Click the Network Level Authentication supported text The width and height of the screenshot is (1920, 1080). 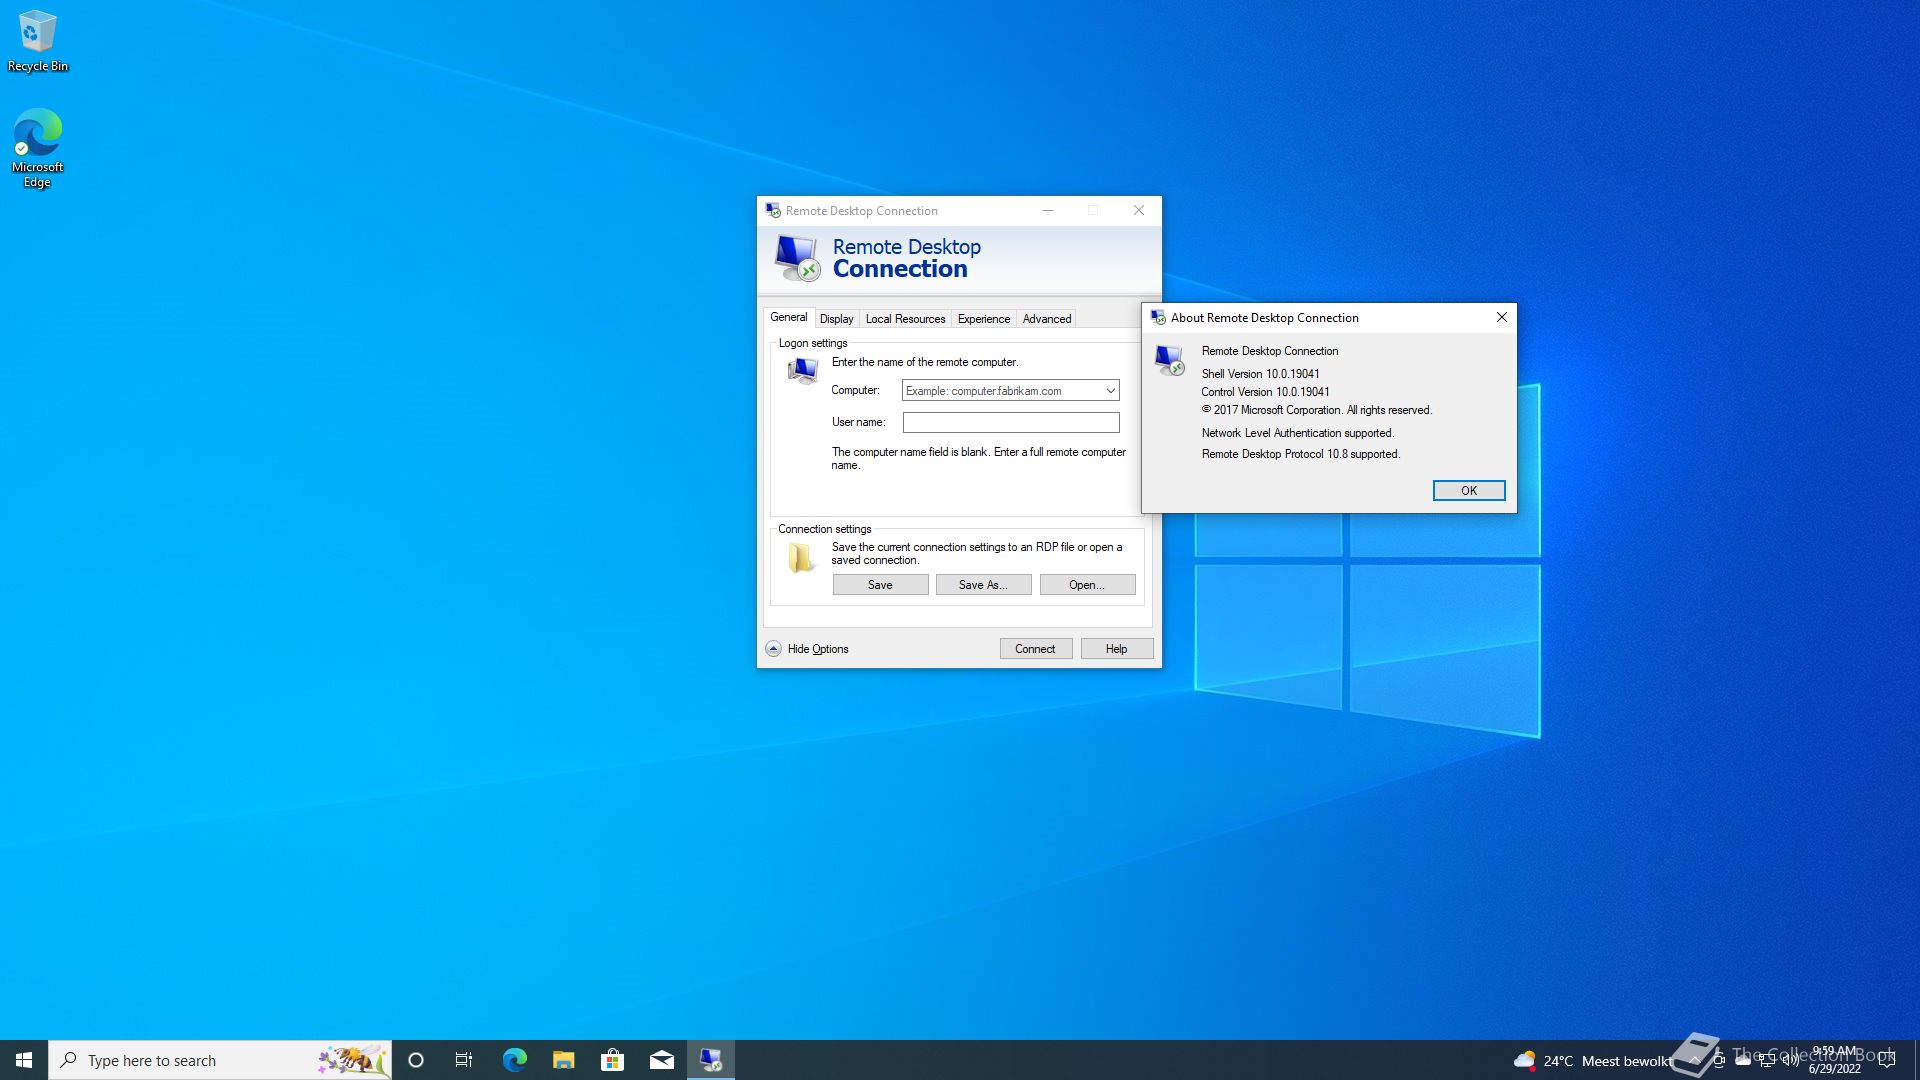(x=1297, y=433)
